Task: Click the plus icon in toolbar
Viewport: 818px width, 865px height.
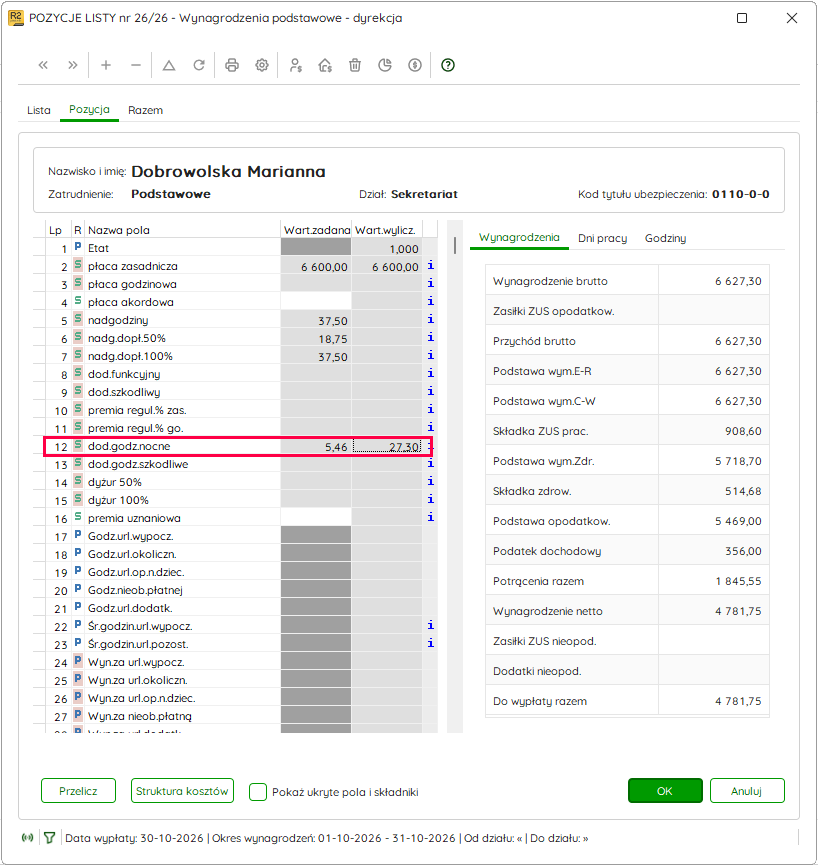Action: (x=106, y=65)
